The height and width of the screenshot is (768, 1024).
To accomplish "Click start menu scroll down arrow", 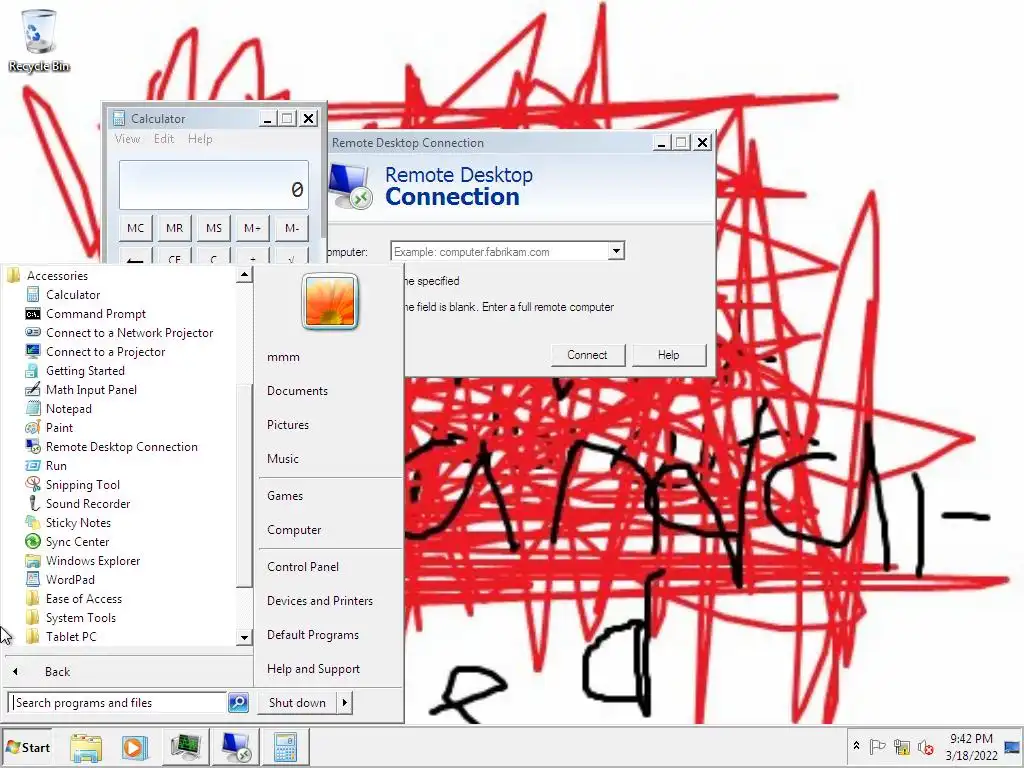I will click(244, 637).
